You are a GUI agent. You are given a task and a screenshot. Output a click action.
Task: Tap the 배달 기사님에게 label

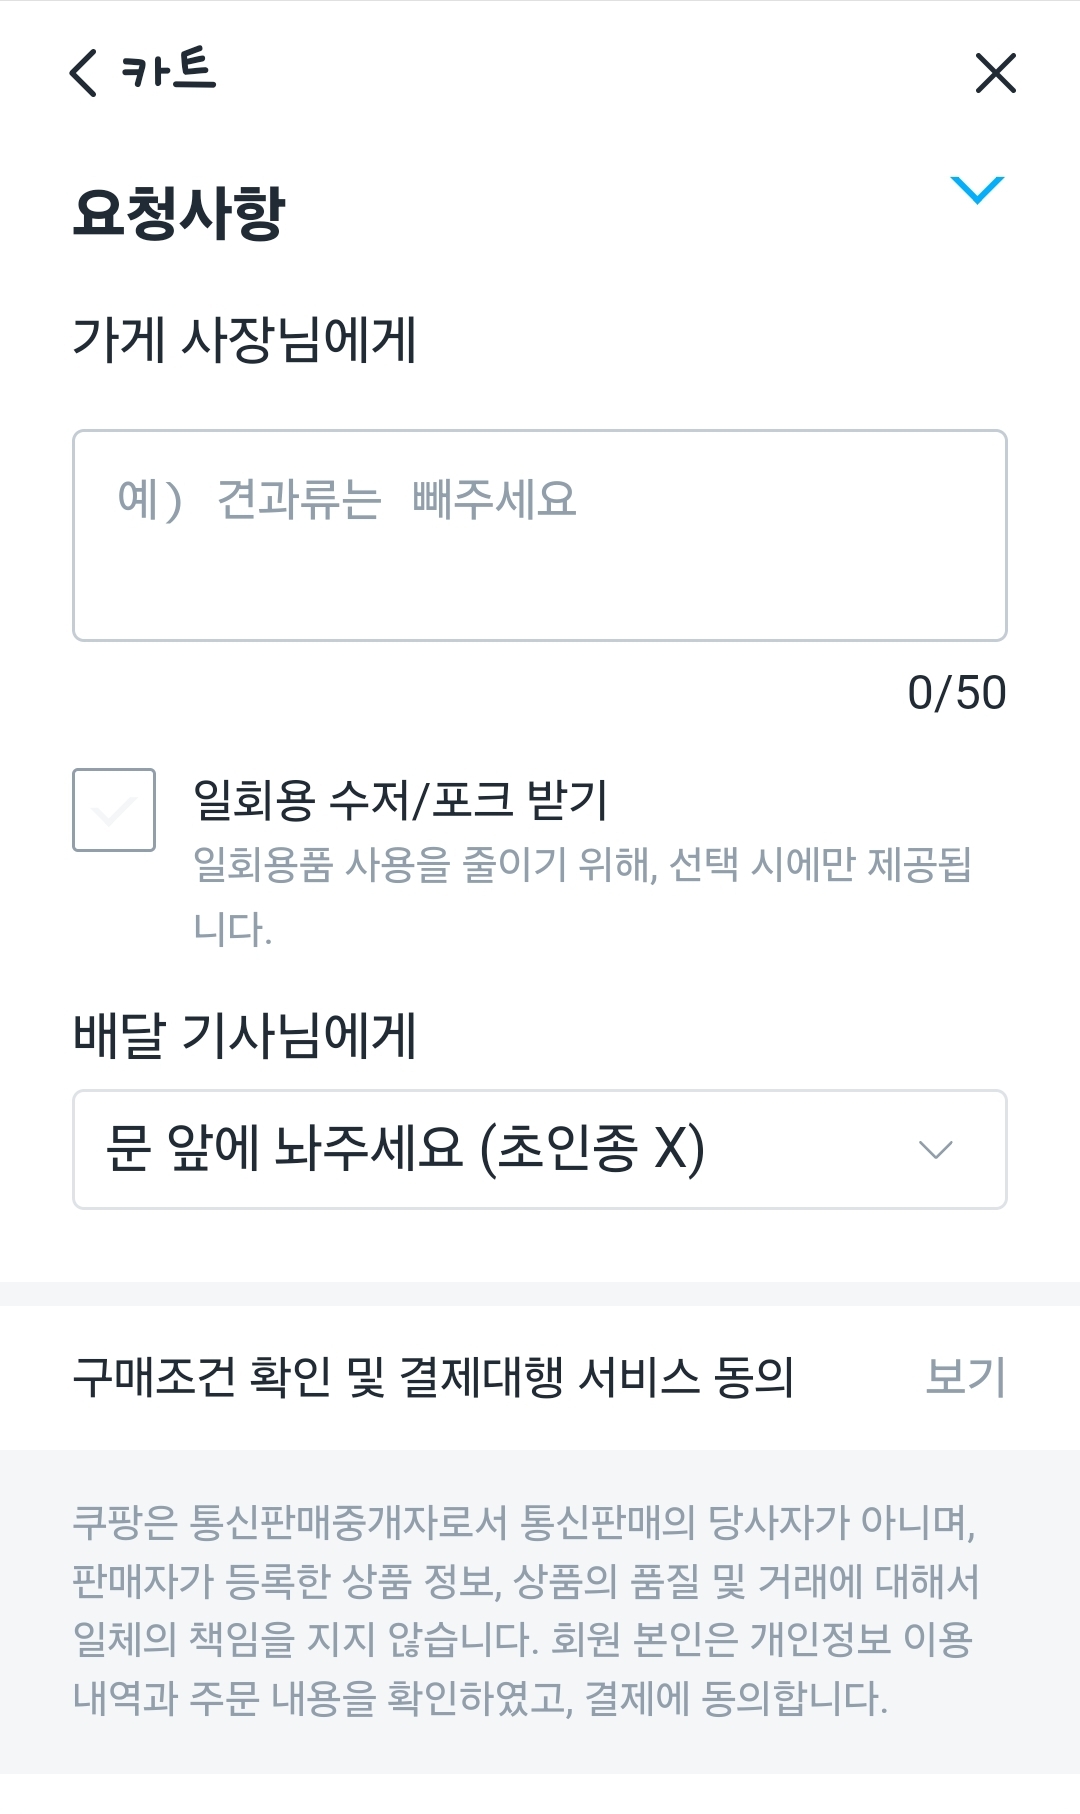(244, 1035)
